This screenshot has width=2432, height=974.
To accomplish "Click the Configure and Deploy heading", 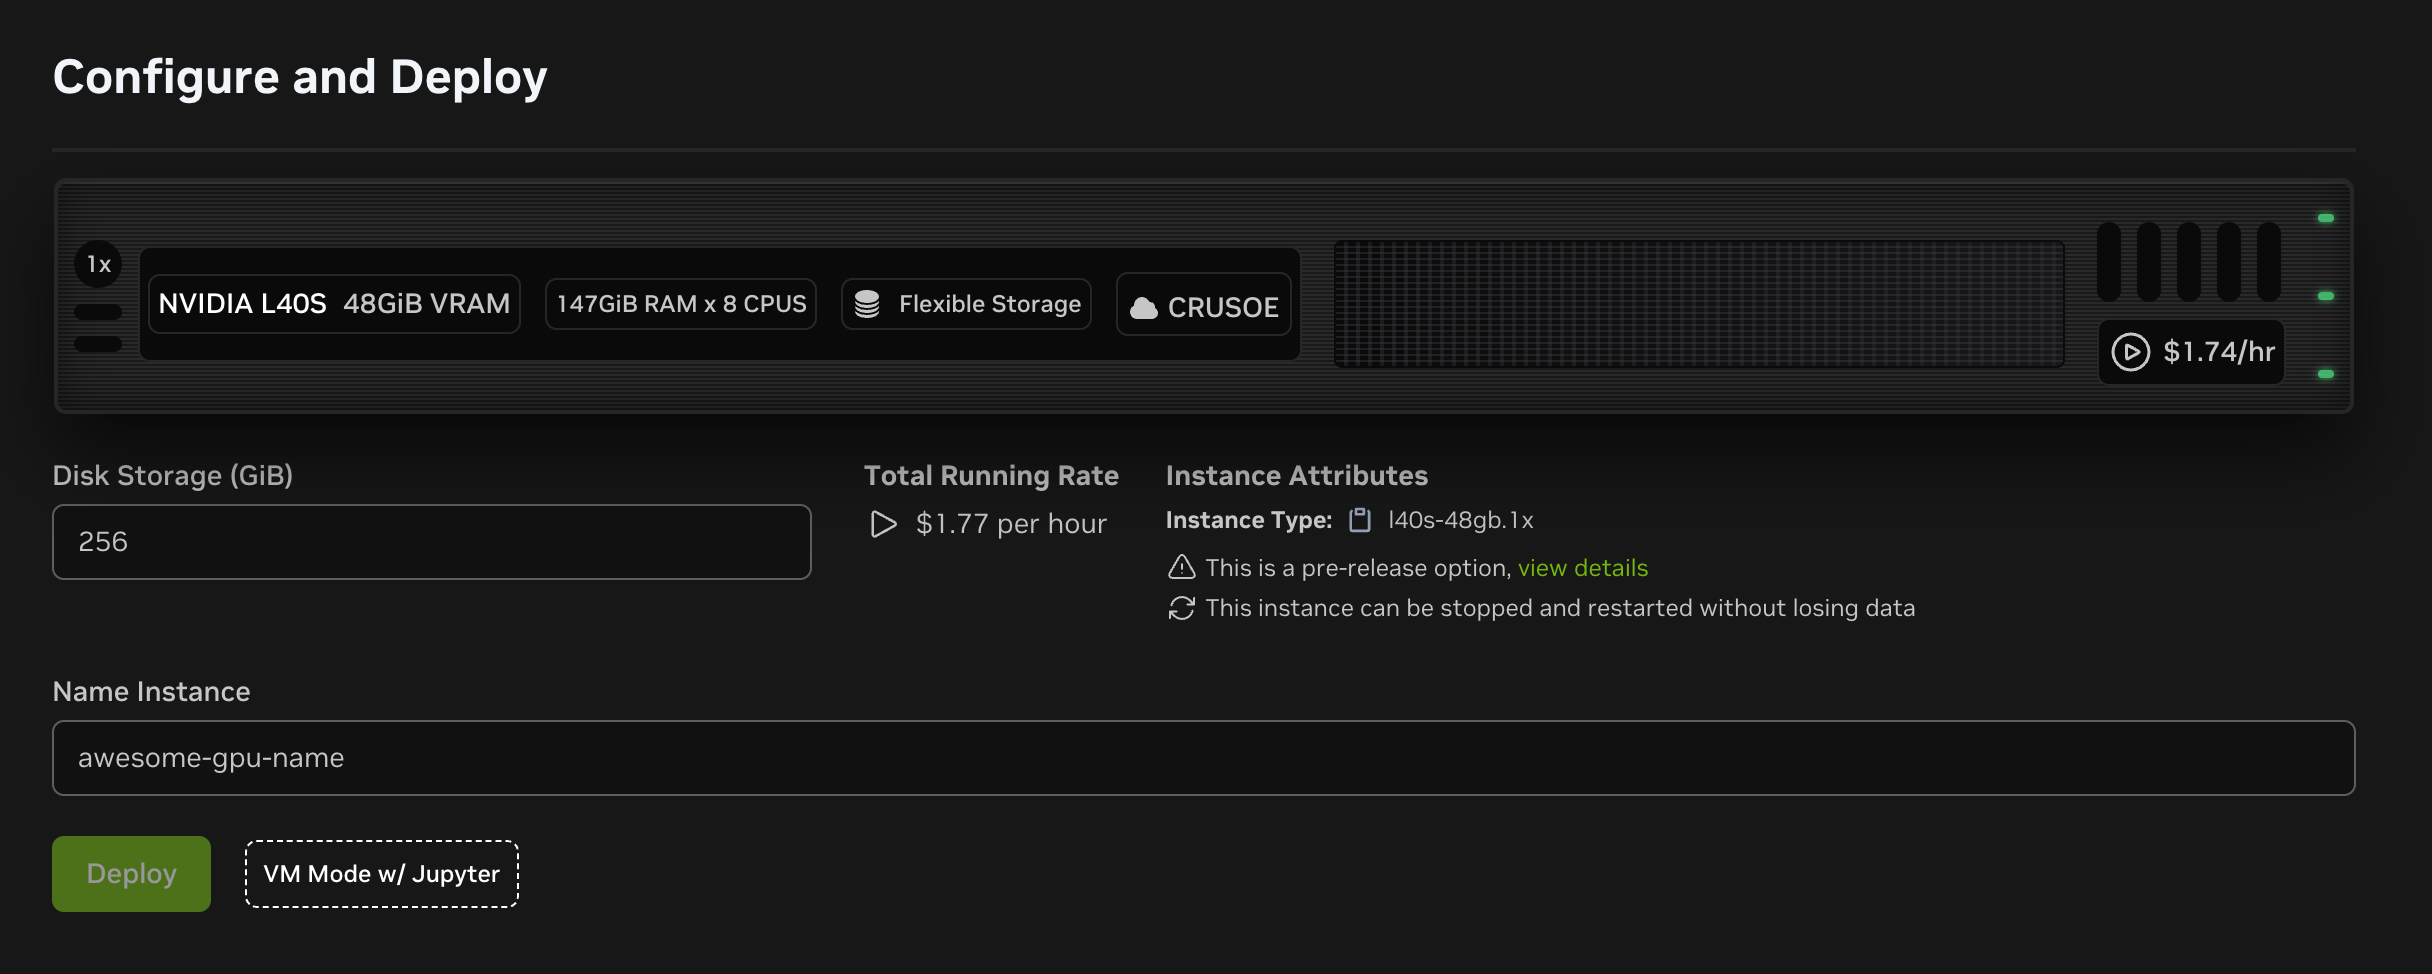I will click(x=300, y=77).
